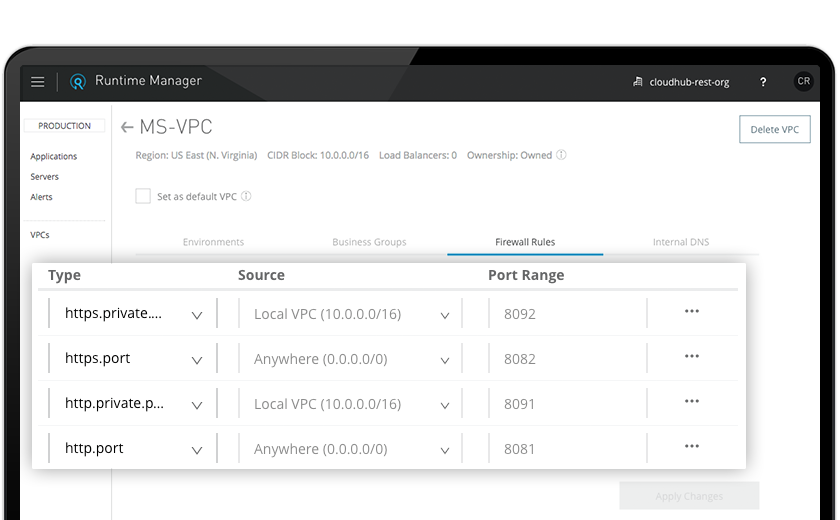Open the CR user avatar menu
This screenshot has height=520, width=840.
pos(803,81)
